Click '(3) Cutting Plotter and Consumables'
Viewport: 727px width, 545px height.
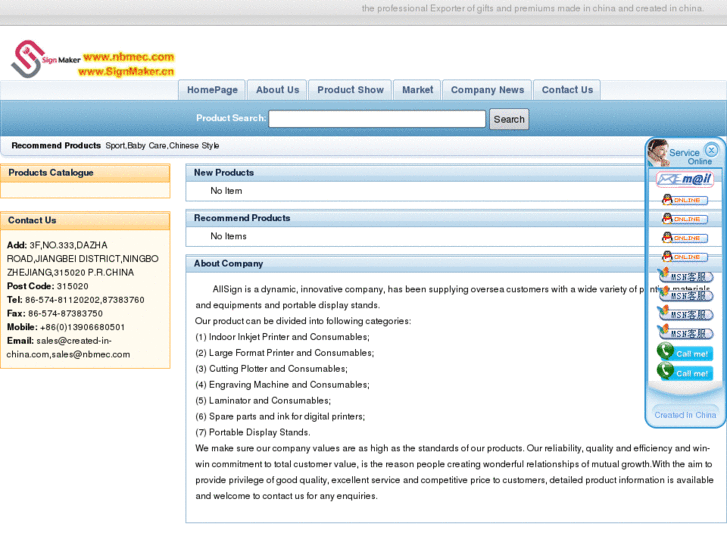coord(271,369)
